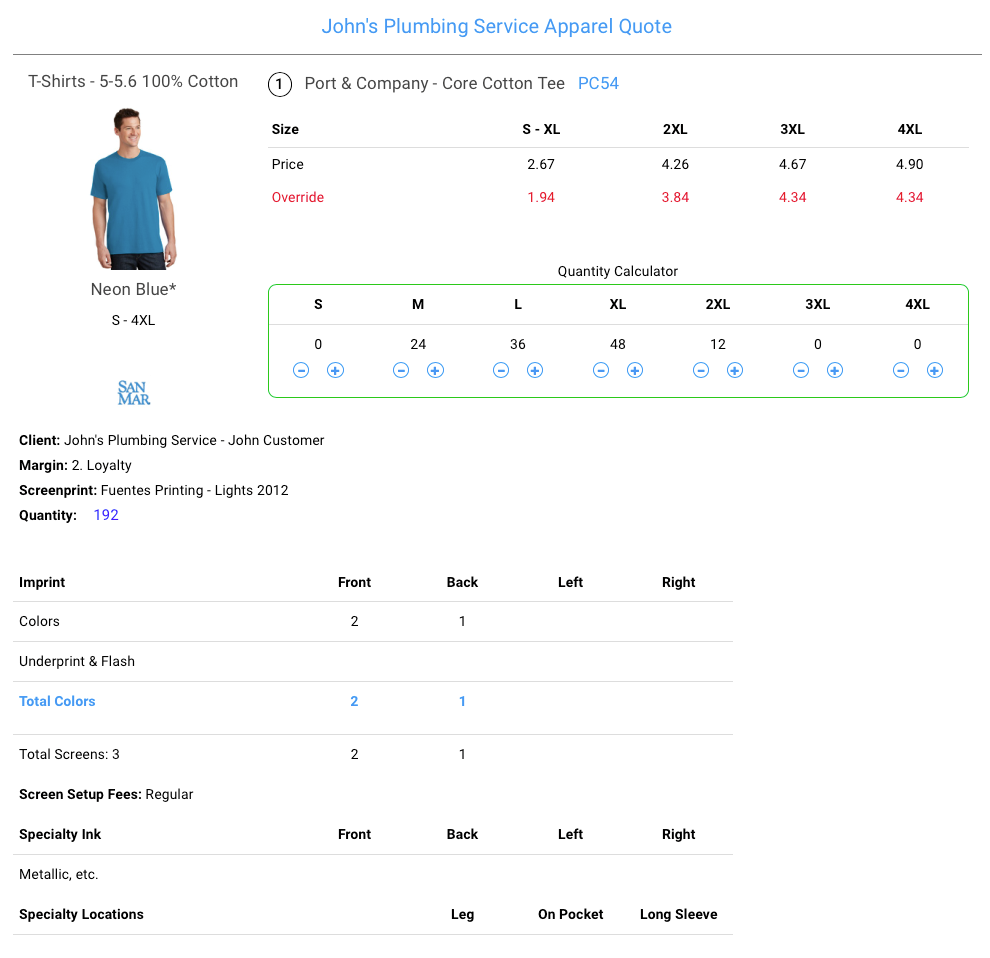Reduce XL quantity using the minus icon

point(601,370)
